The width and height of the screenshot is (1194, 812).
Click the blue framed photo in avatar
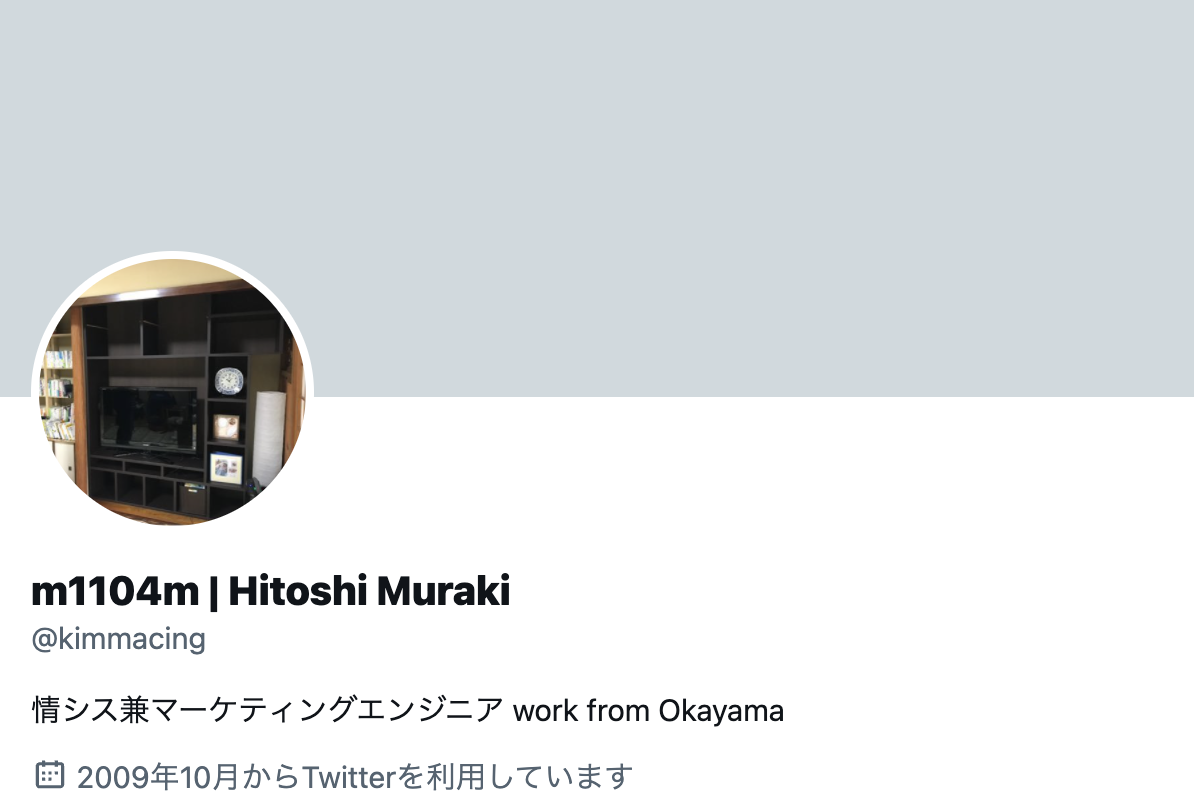coord(225,467)
